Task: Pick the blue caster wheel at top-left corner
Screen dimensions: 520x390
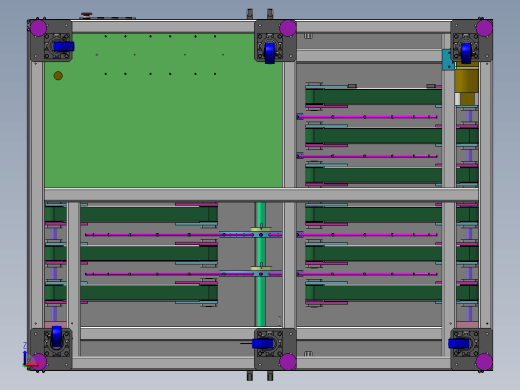Action: point(64,46)
